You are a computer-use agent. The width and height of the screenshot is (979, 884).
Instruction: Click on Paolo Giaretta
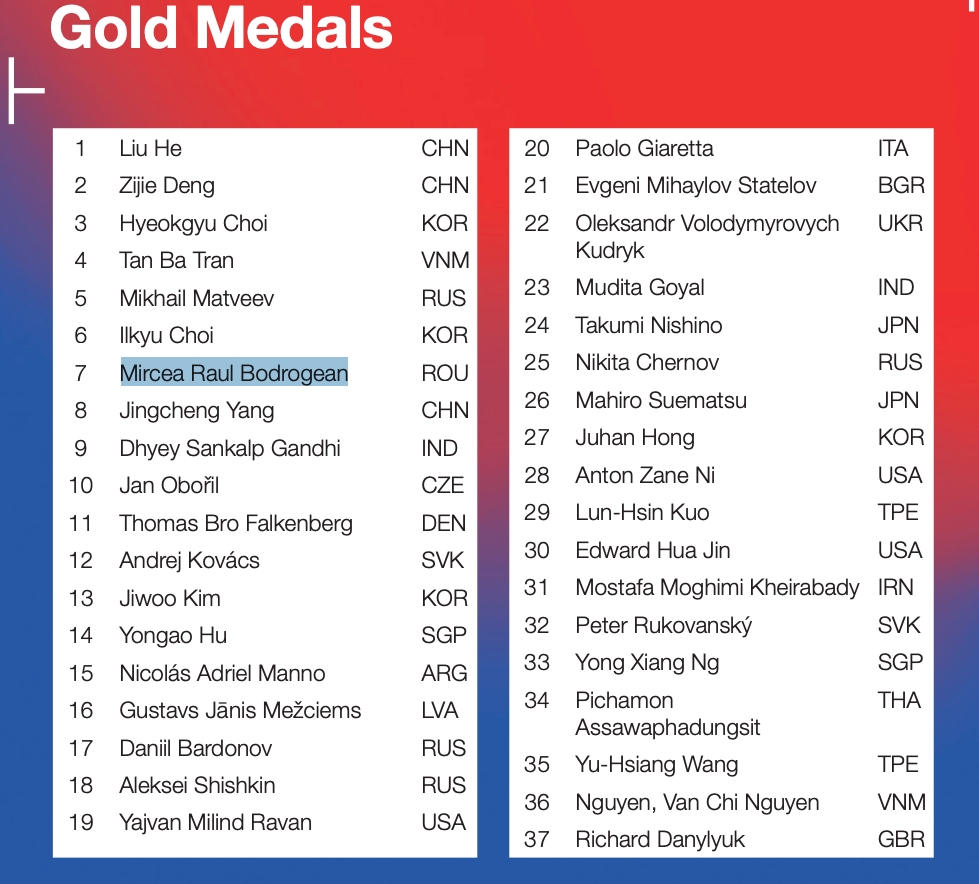click(644, 148)
